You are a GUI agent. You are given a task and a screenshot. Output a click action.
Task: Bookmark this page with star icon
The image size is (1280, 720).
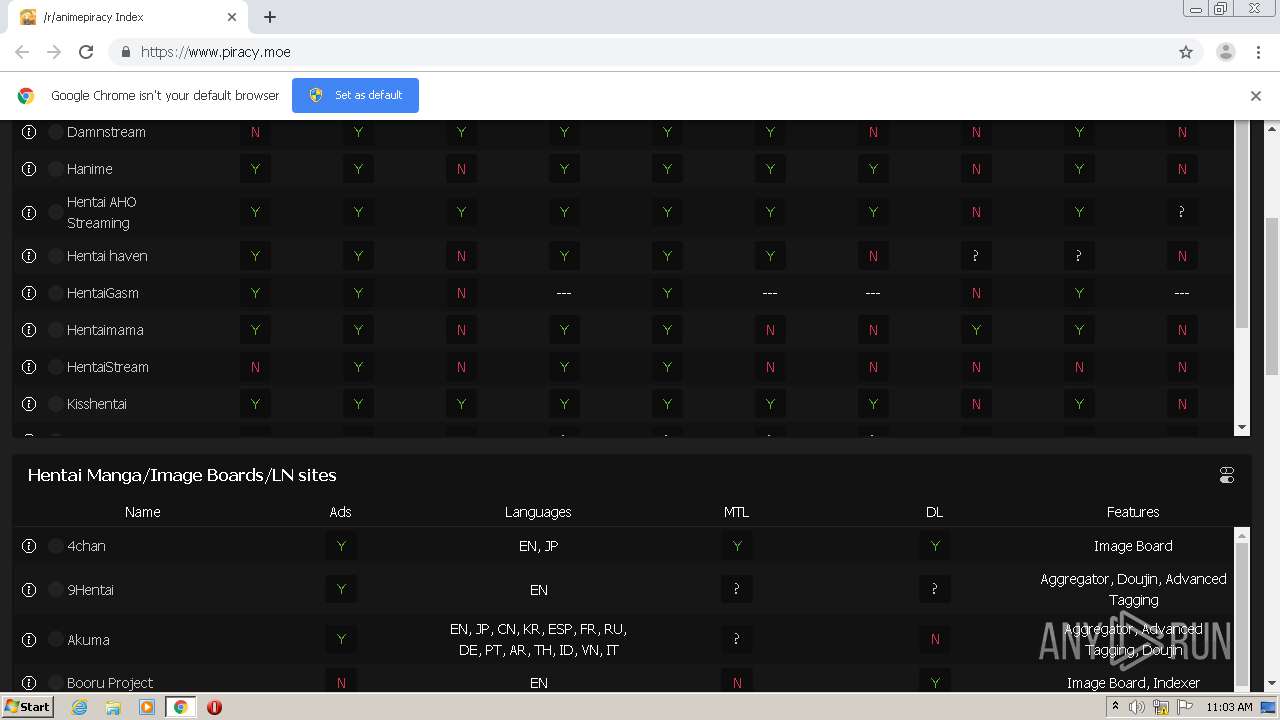tap(1186, 52)
